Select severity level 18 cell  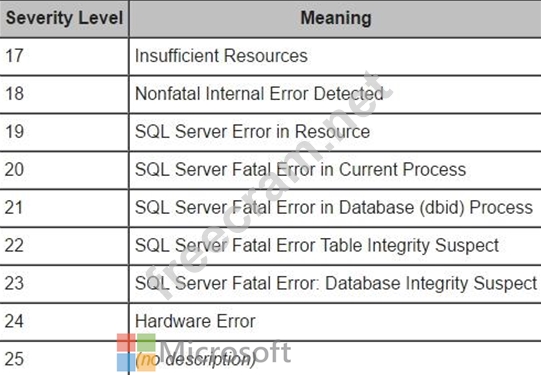point(64,94)
